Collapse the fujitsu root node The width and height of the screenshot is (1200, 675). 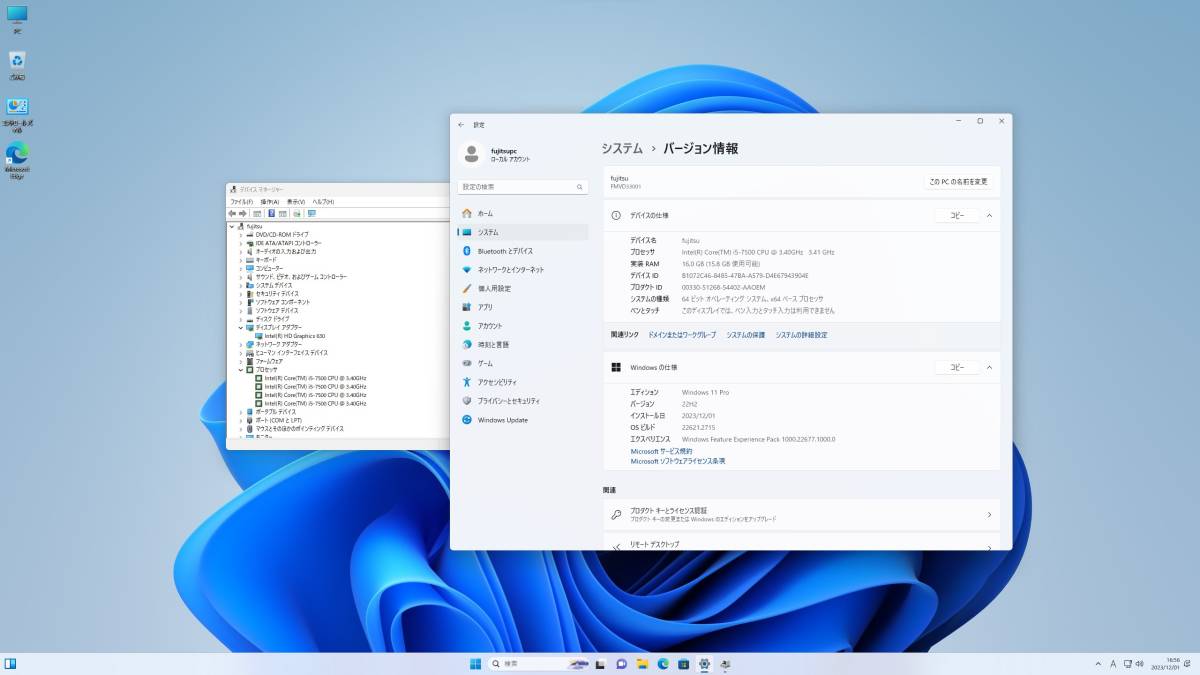233,226
